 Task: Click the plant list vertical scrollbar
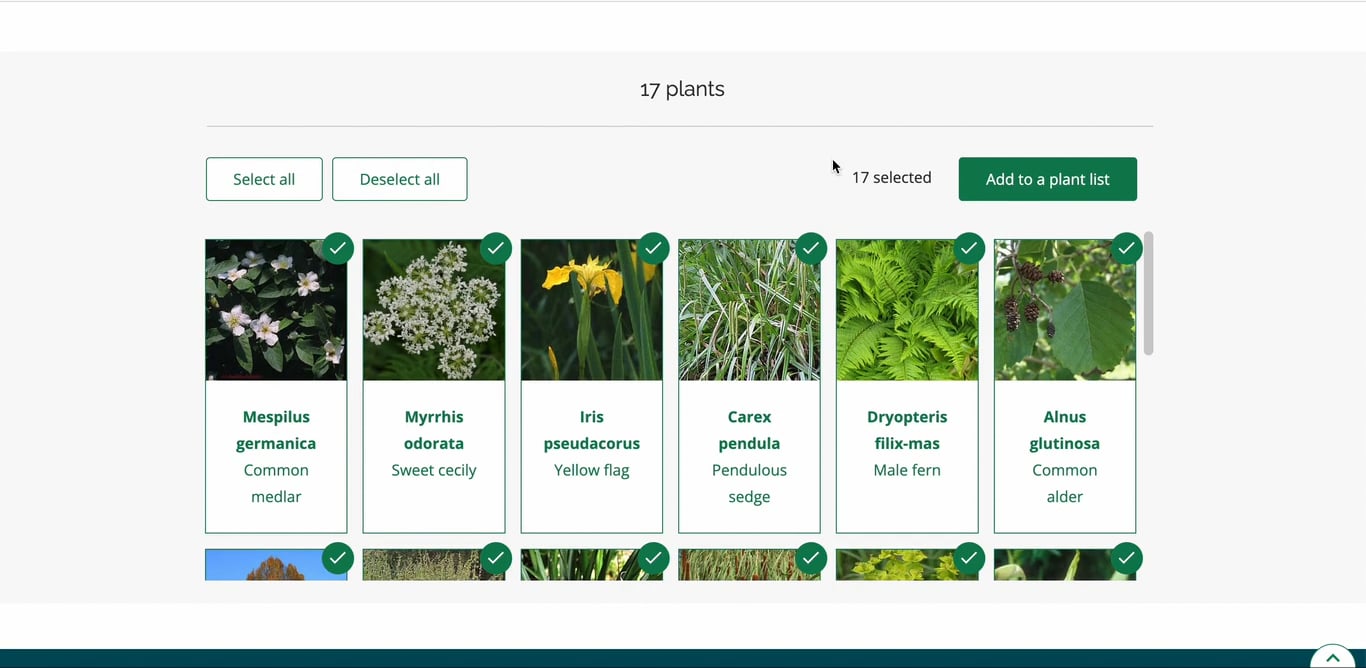1148,293
